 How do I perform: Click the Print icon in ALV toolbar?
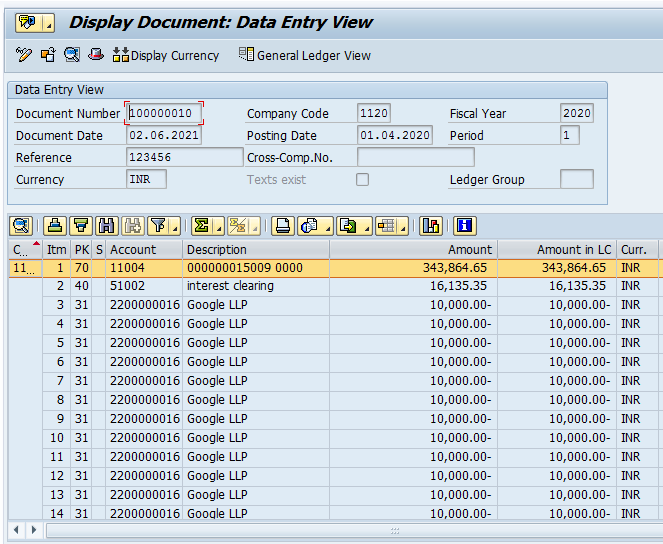pos(282,226)
